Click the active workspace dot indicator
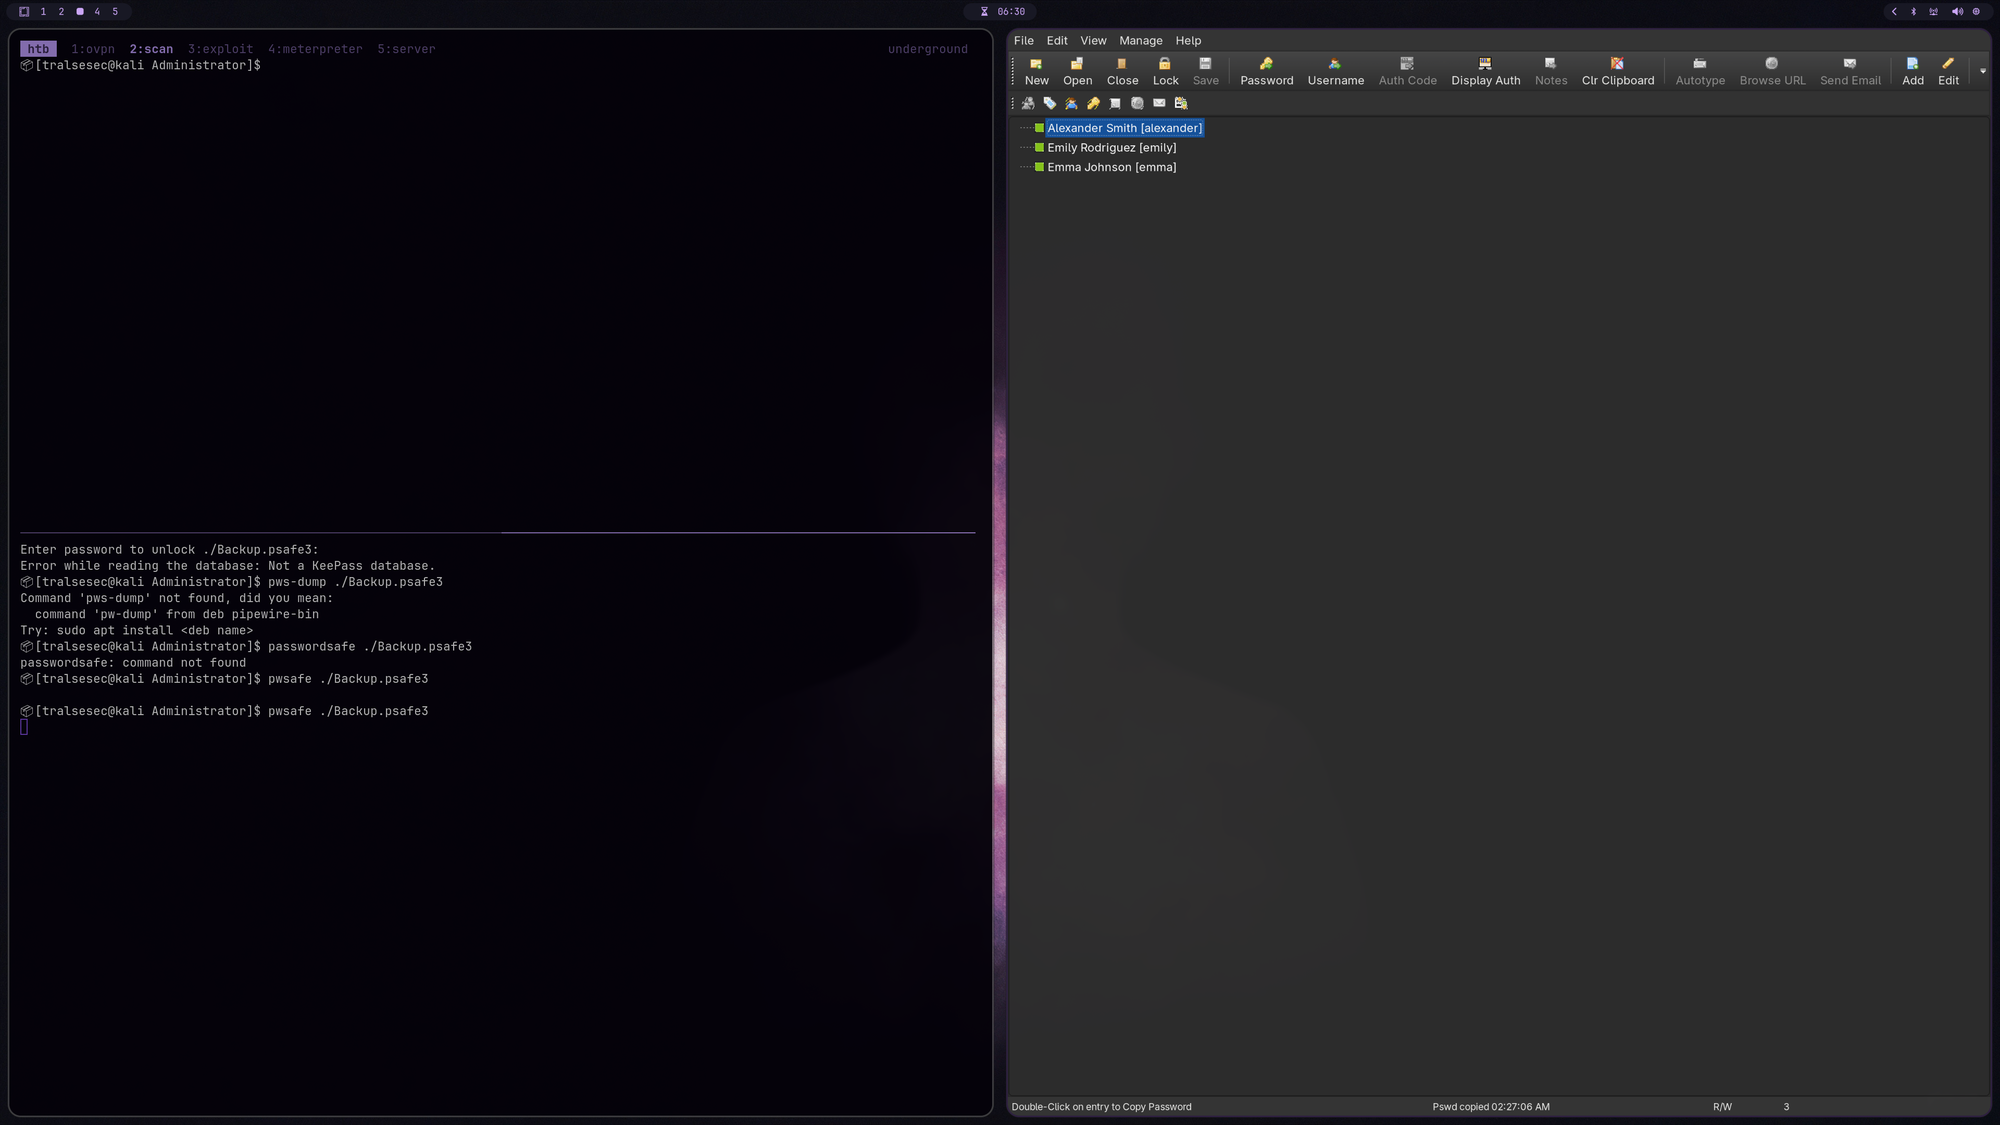 click(x=80, y=12)
